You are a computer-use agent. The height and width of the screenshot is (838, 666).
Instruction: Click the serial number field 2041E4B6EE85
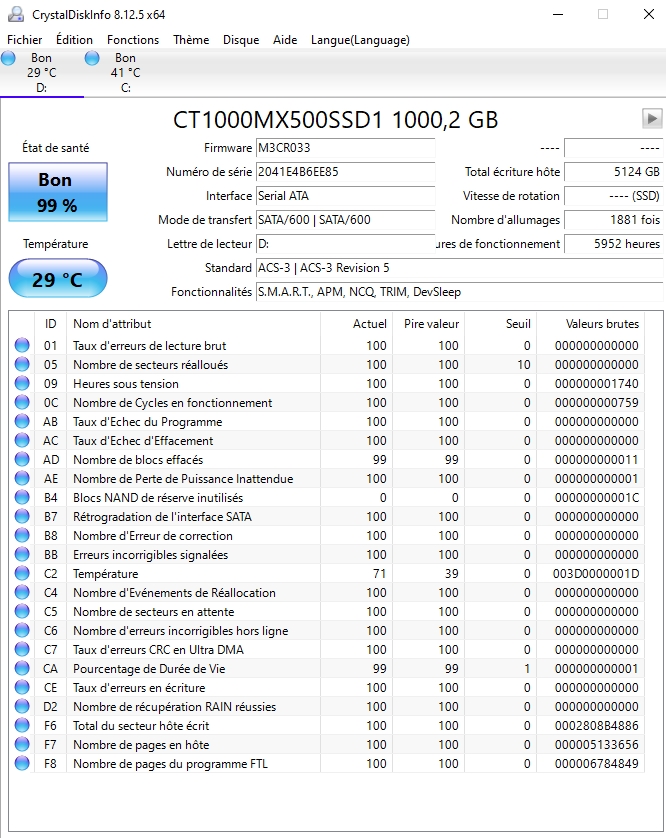(345, 172)
